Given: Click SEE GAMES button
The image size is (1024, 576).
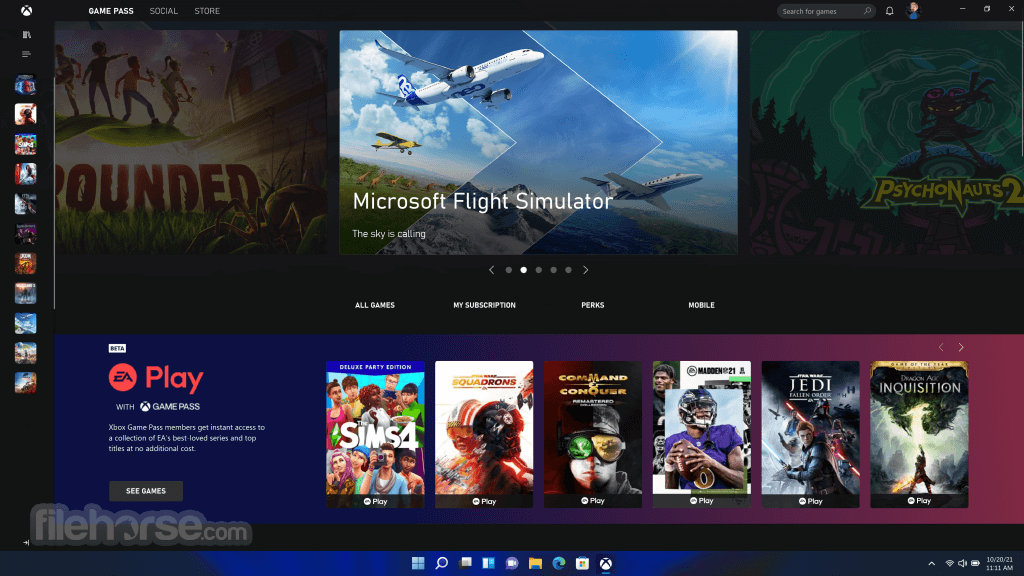Looking at the screenshot, I should [x=146, y=491].
